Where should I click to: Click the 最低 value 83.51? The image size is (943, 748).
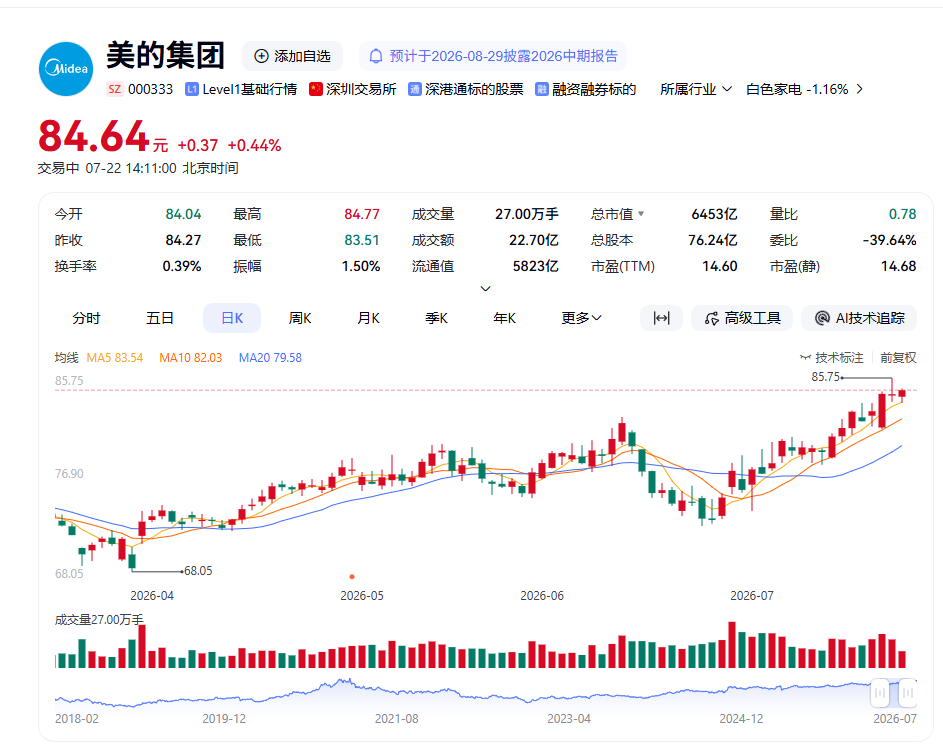[362, 240]
